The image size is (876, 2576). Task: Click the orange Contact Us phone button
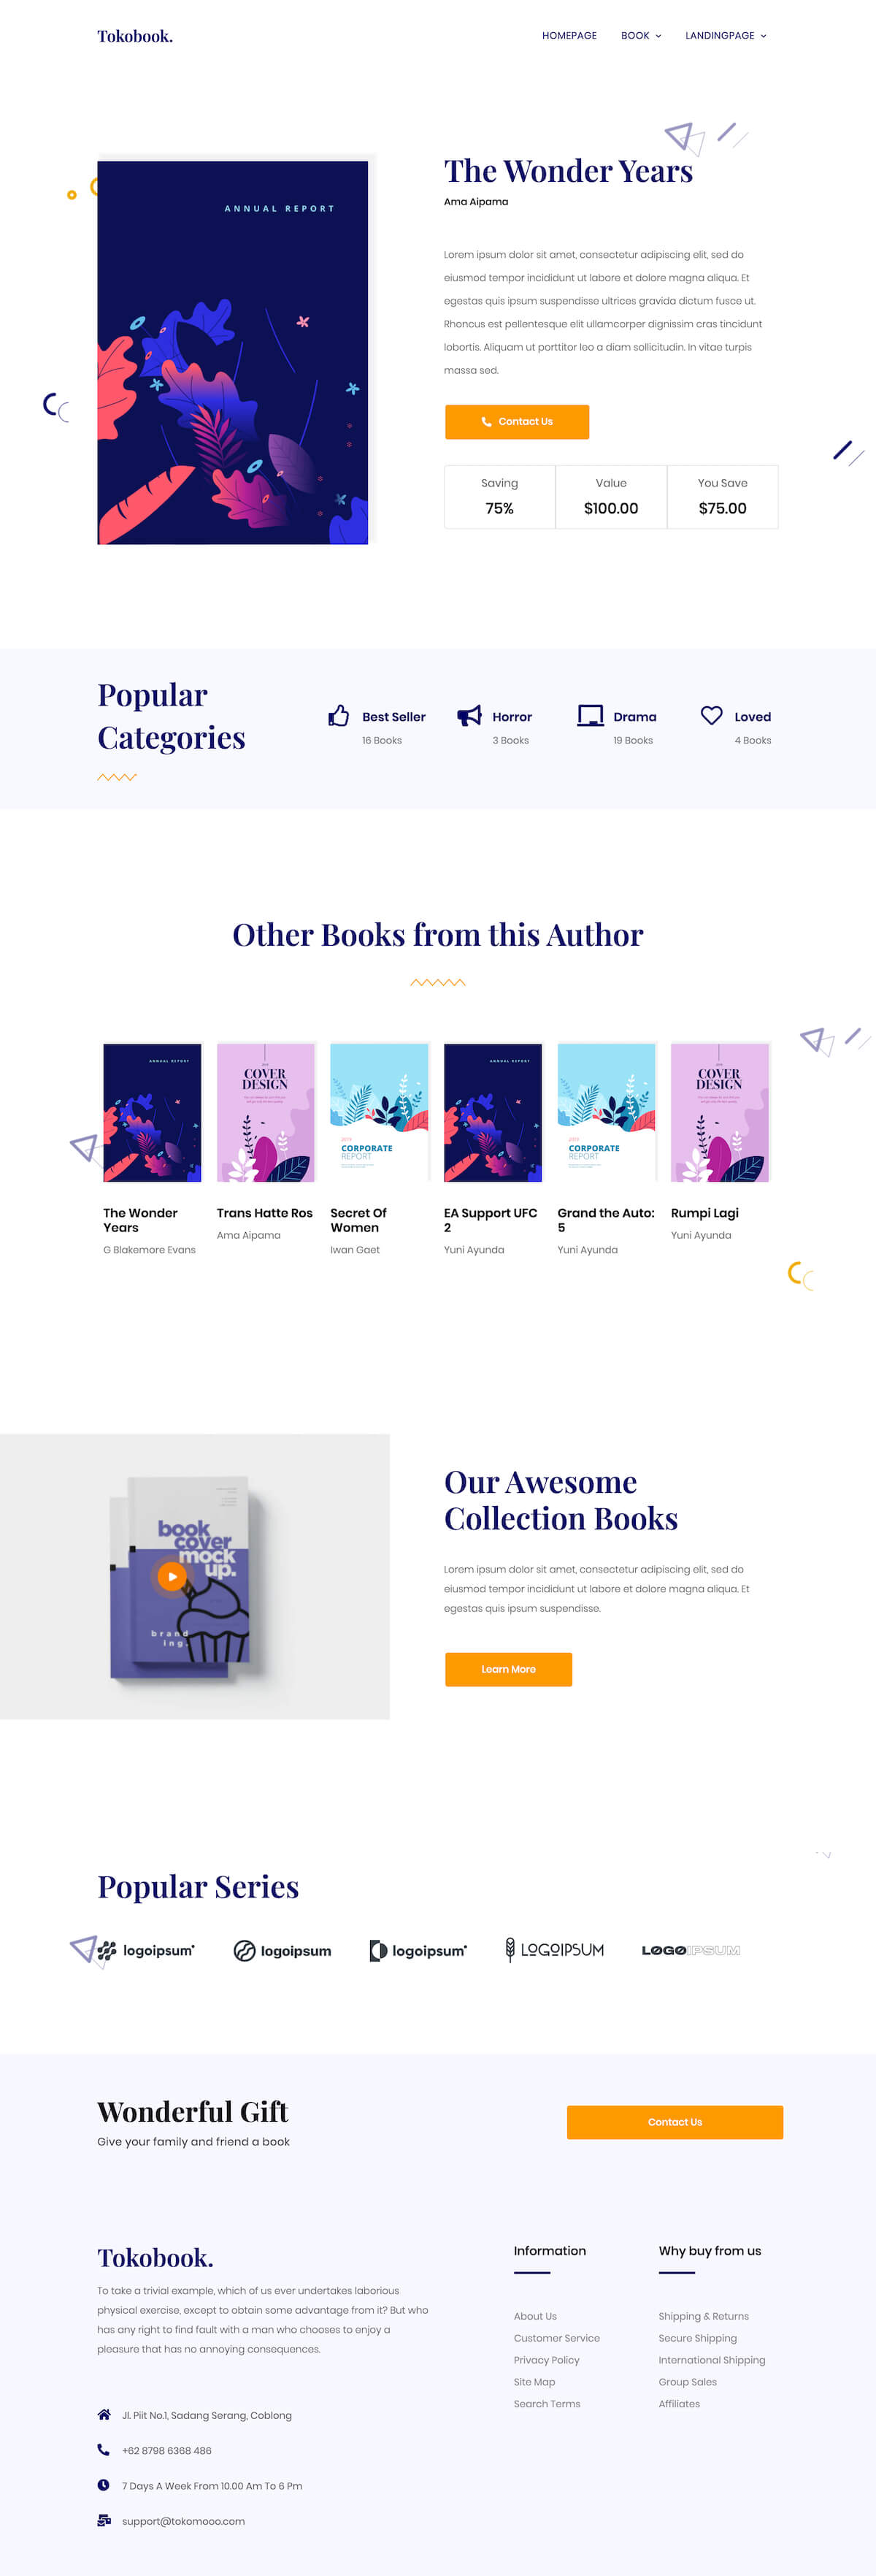[517, 422]
